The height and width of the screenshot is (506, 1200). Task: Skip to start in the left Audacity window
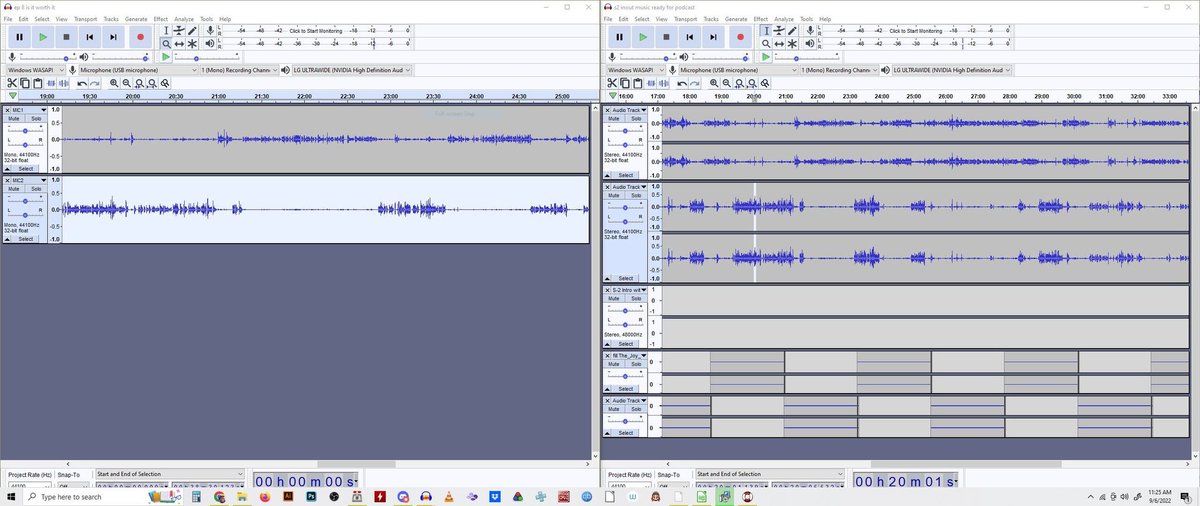(x=91, y=37)
